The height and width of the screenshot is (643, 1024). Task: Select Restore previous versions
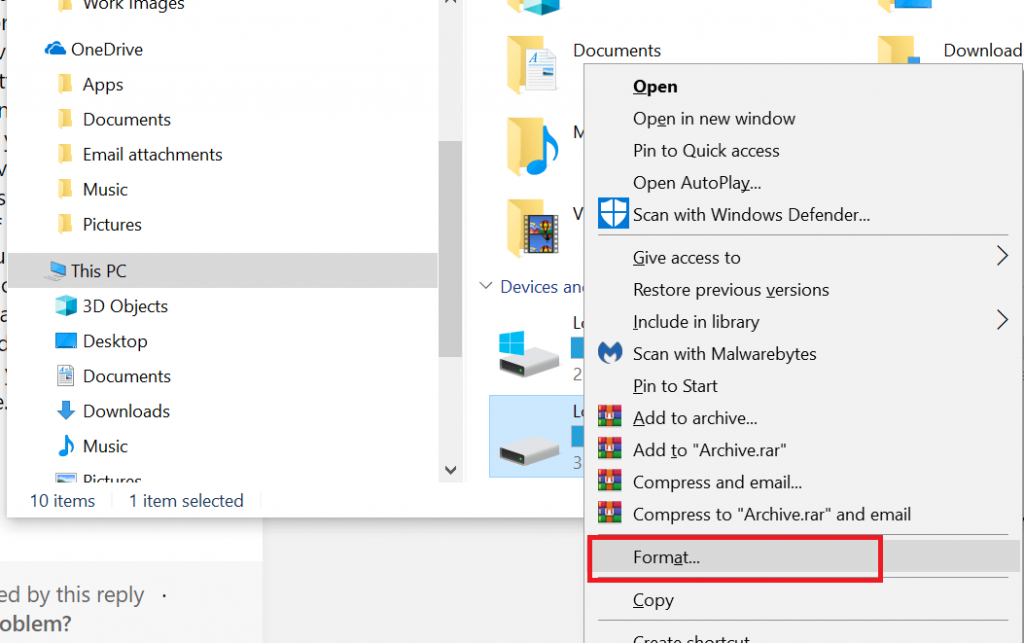pos(731,290)
